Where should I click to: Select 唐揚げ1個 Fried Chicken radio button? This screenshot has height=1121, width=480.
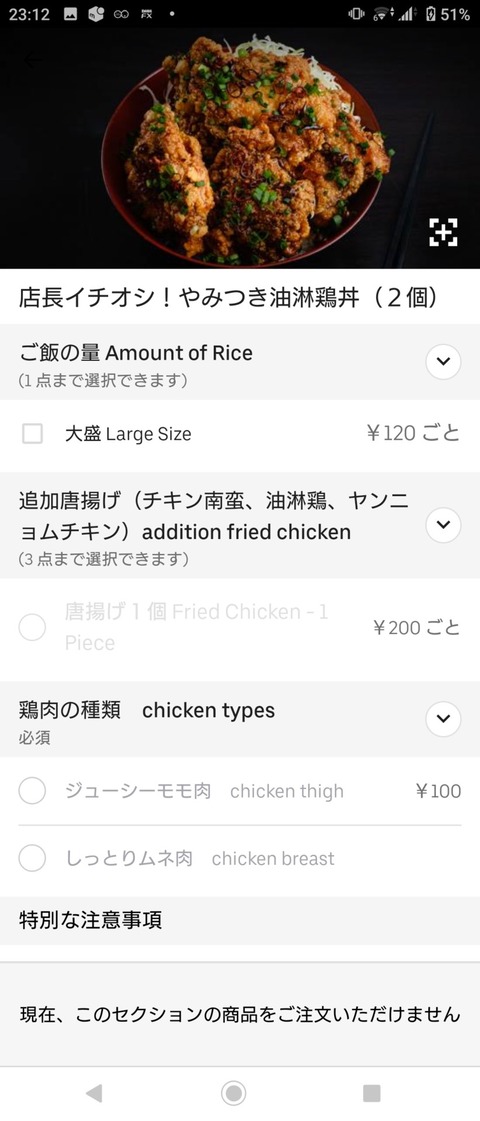pyautogui.click(x=32, y=628)
